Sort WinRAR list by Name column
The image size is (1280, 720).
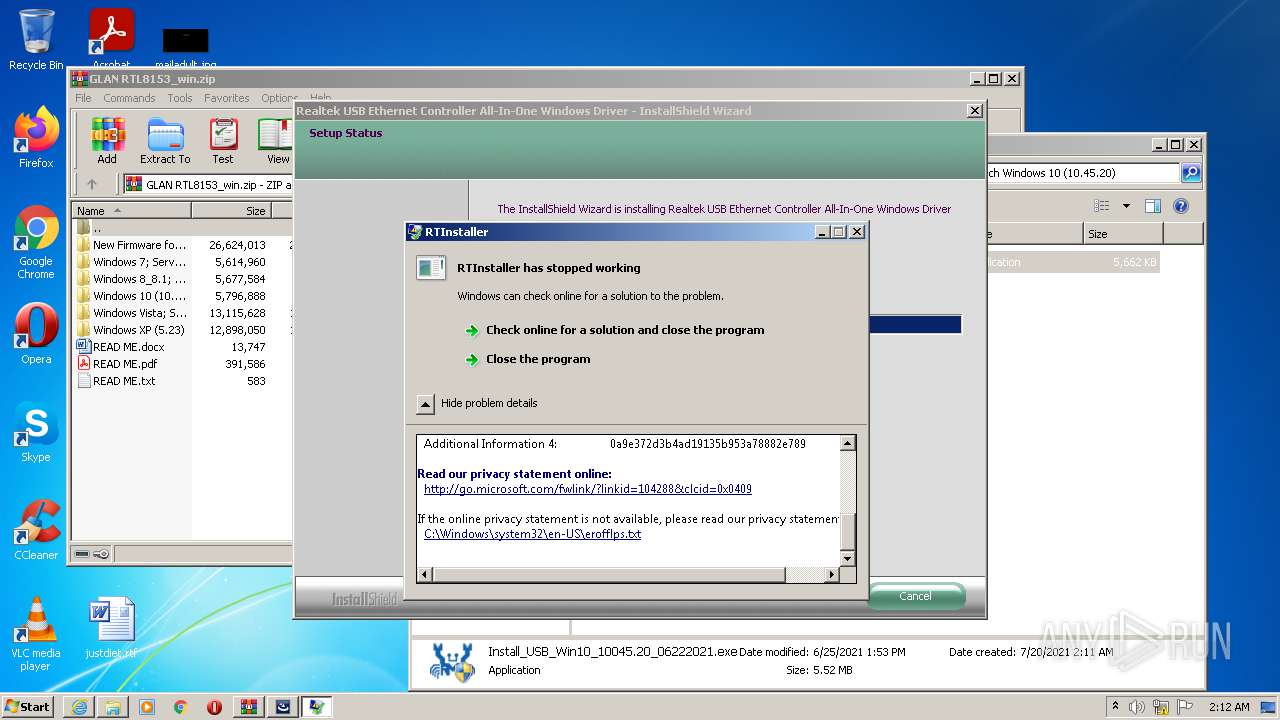131,211
